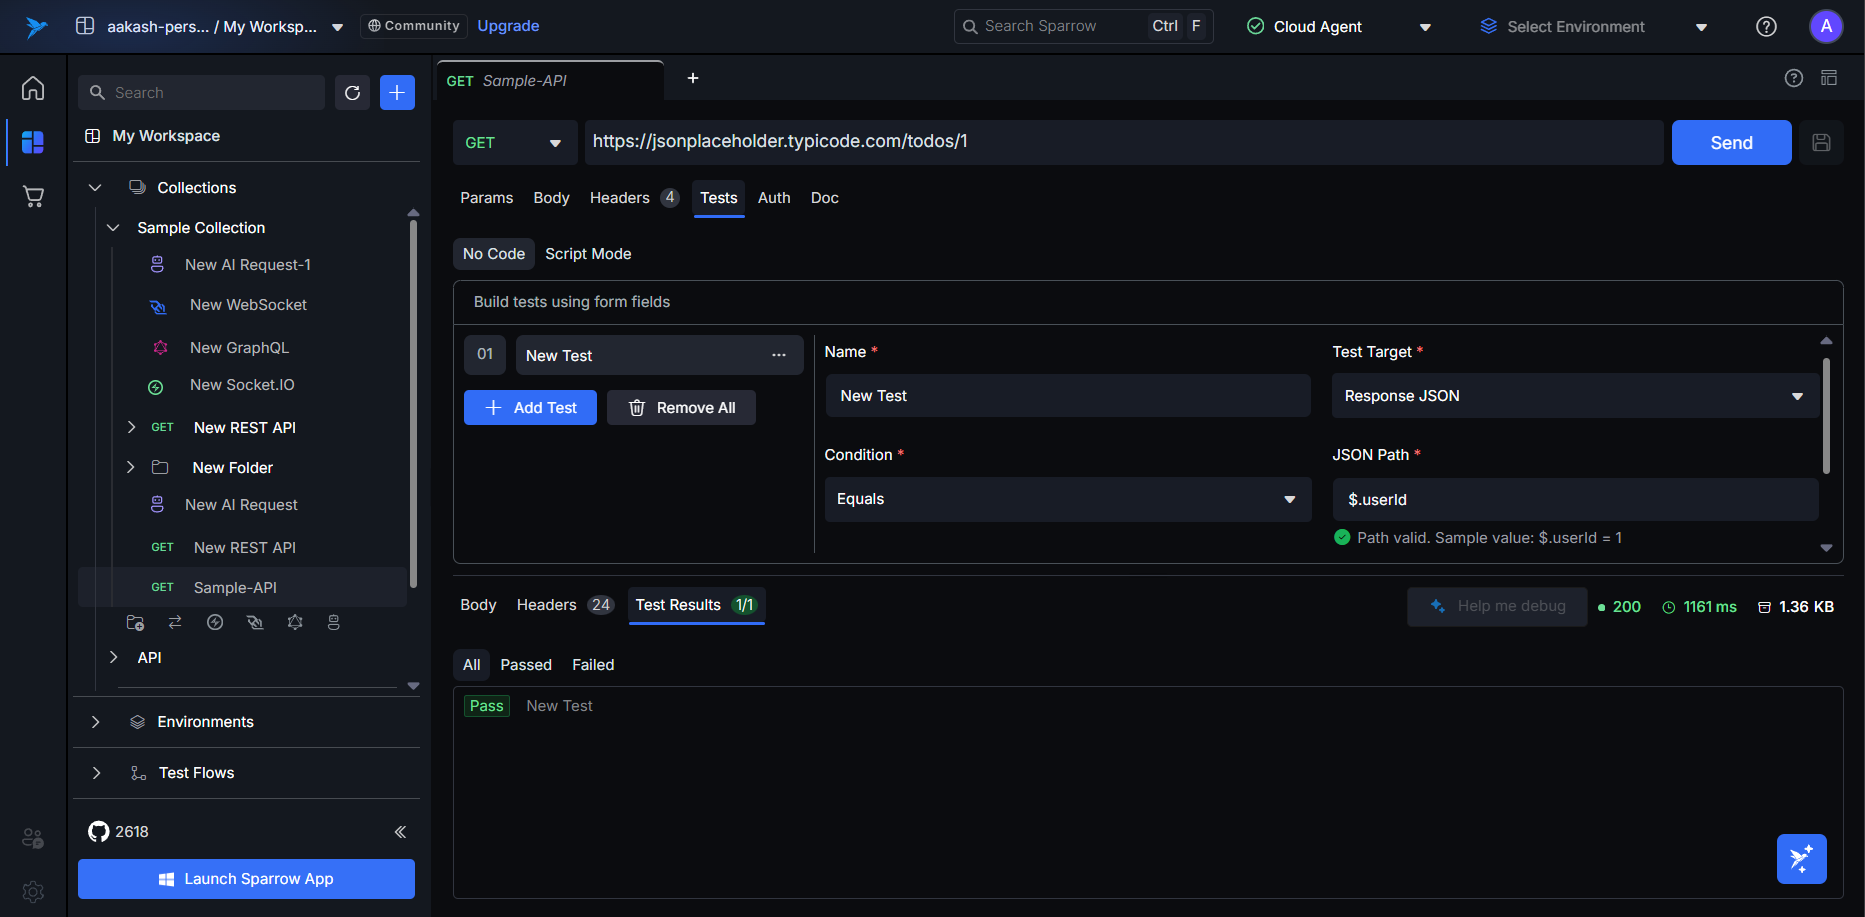Switch to Script Mode
Screen dimensions: 1865x917
(x=588, y=254)
